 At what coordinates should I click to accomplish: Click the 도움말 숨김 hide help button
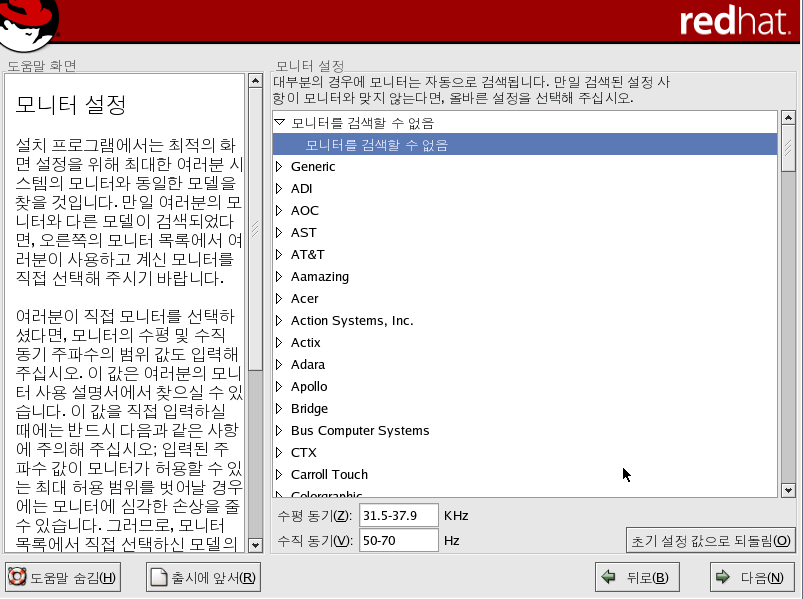63,577
